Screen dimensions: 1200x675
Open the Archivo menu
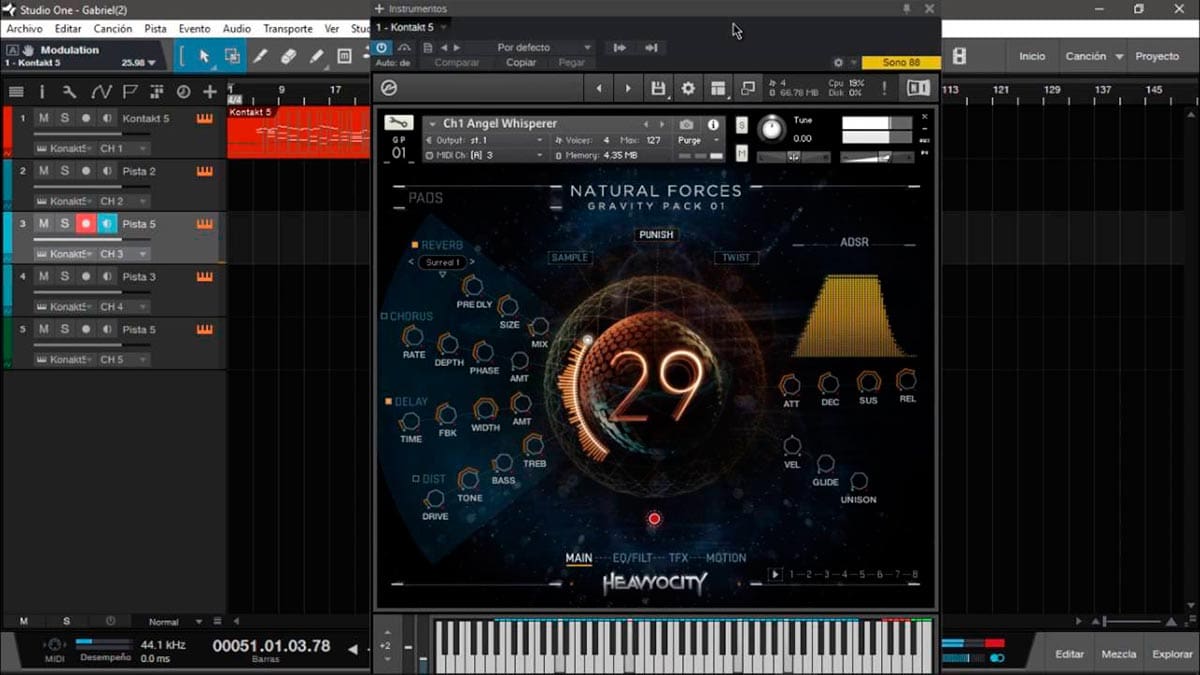pos(25,29)
